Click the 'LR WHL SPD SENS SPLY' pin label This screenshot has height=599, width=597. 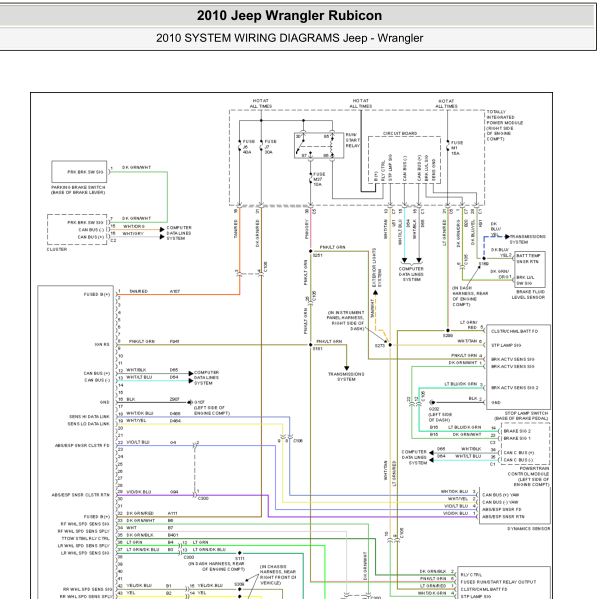84,546
